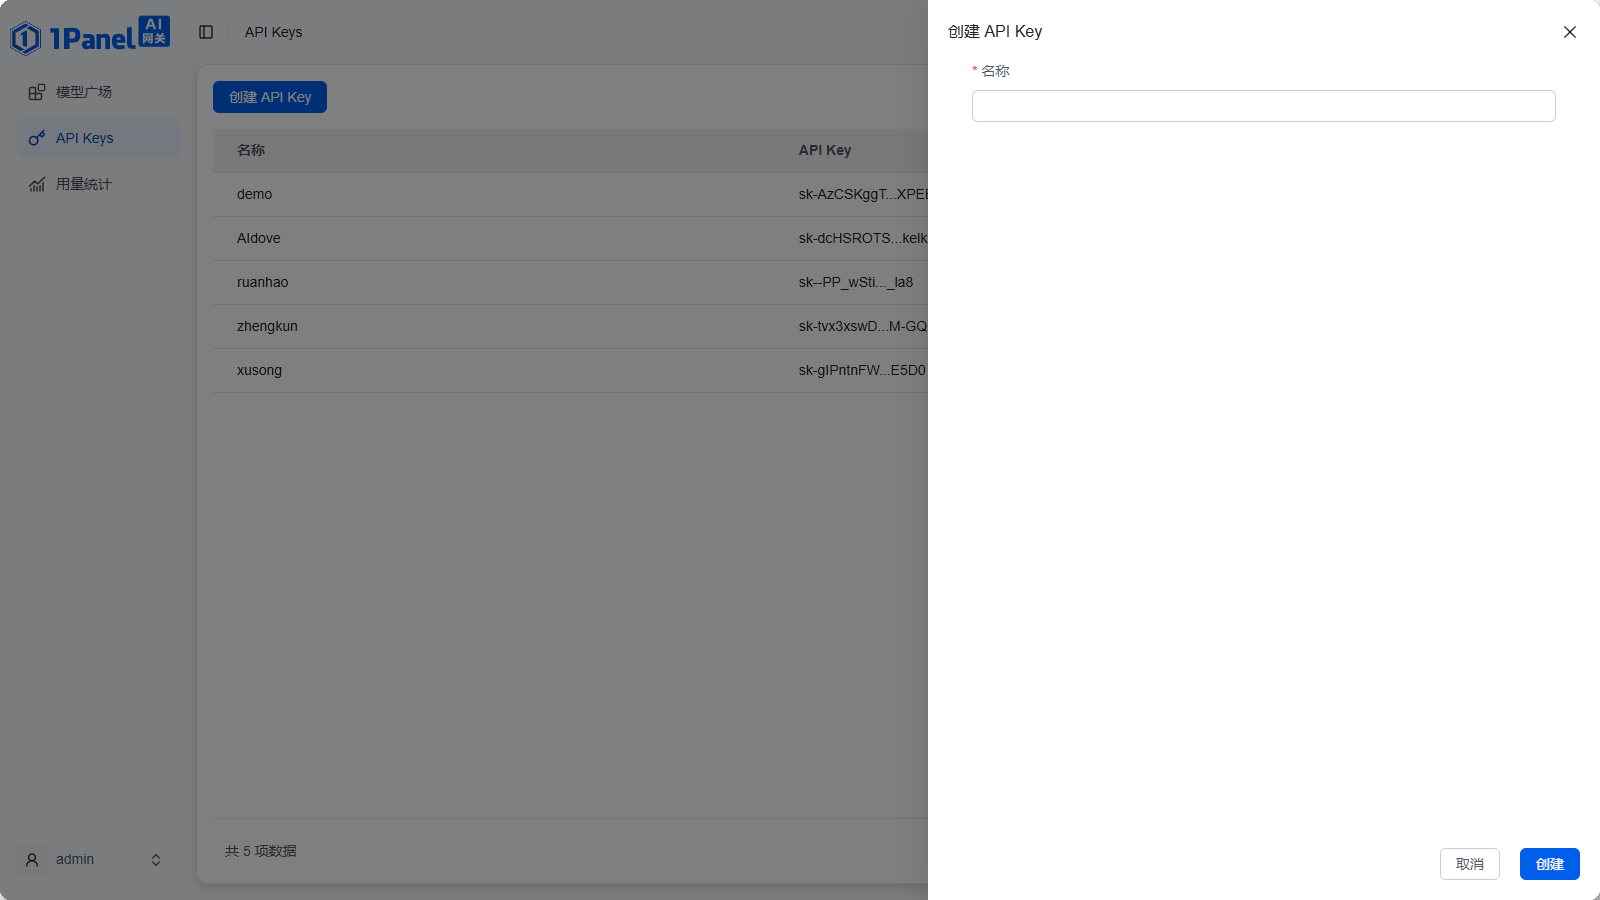Click the blue 创建 confirm button
The width and height of the screenshot is (1600, 900).
pos(1549,864)
